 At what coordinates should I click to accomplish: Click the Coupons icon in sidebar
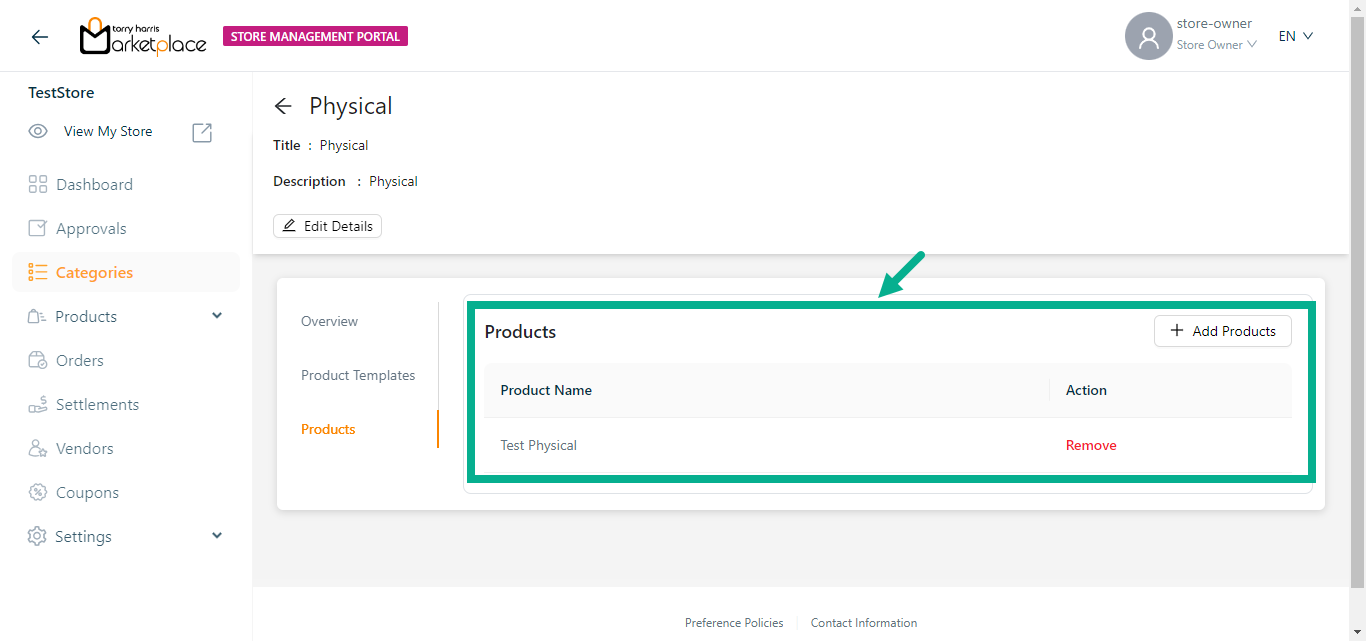tap(38, 492)
